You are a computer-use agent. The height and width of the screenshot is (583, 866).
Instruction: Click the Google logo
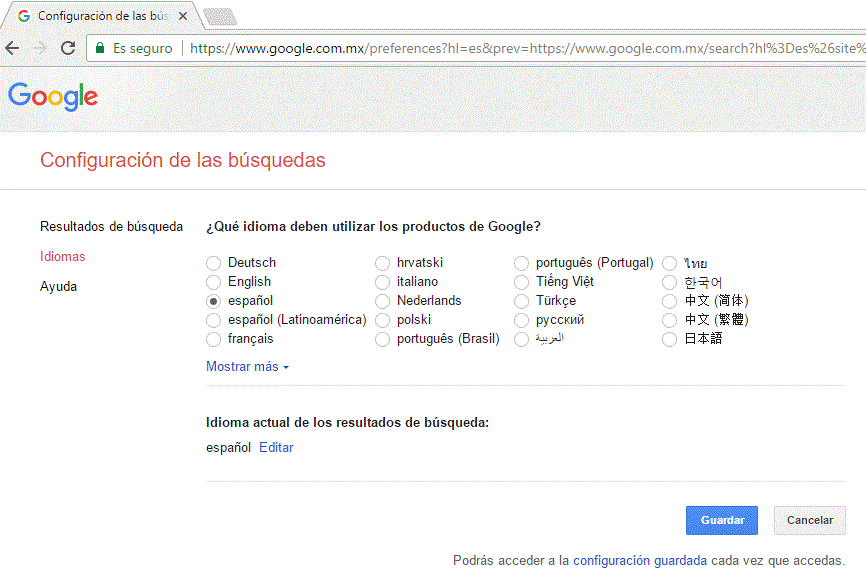pyautogui.click(x=53, y=97)
